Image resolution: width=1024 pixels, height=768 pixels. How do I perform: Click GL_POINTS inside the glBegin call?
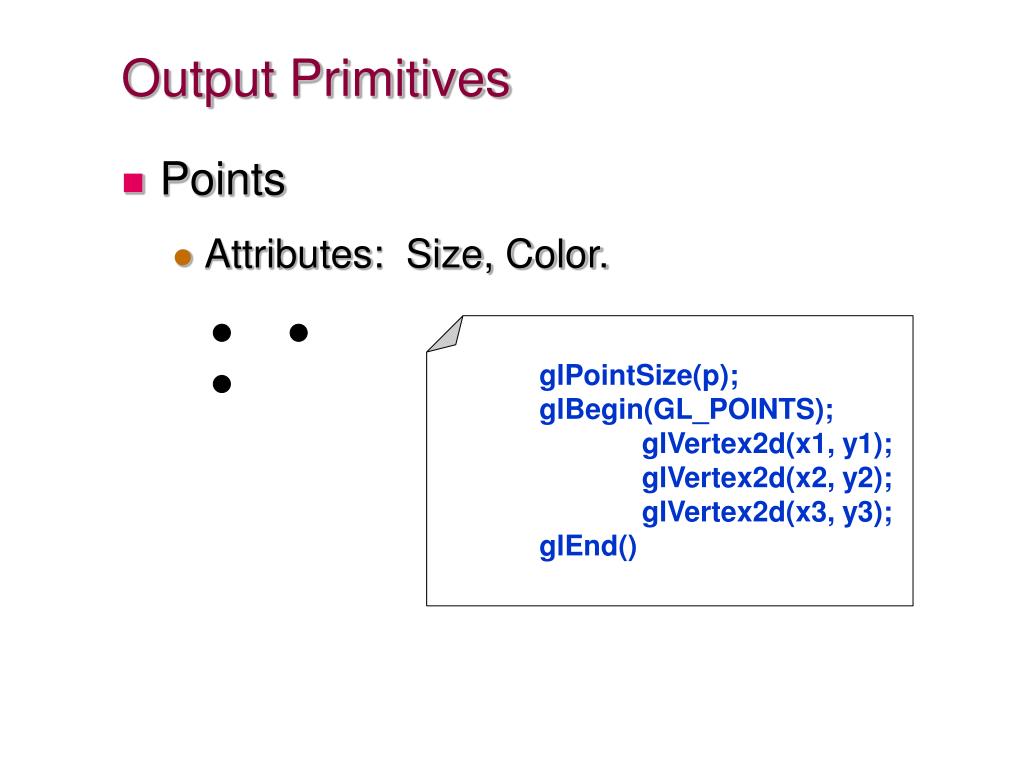(x=733, y=410)
